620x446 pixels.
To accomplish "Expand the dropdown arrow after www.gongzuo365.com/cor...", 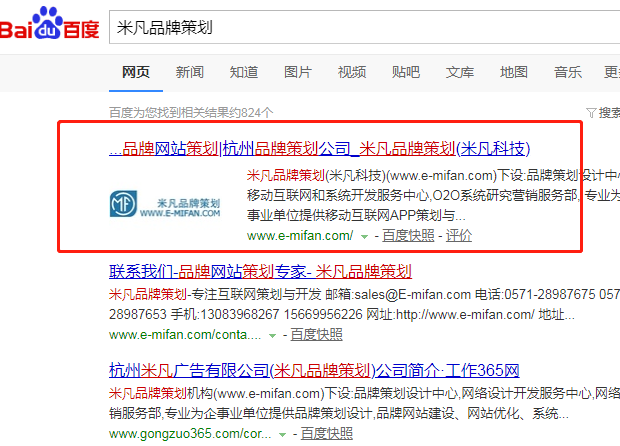I will (x=282, y=435).
